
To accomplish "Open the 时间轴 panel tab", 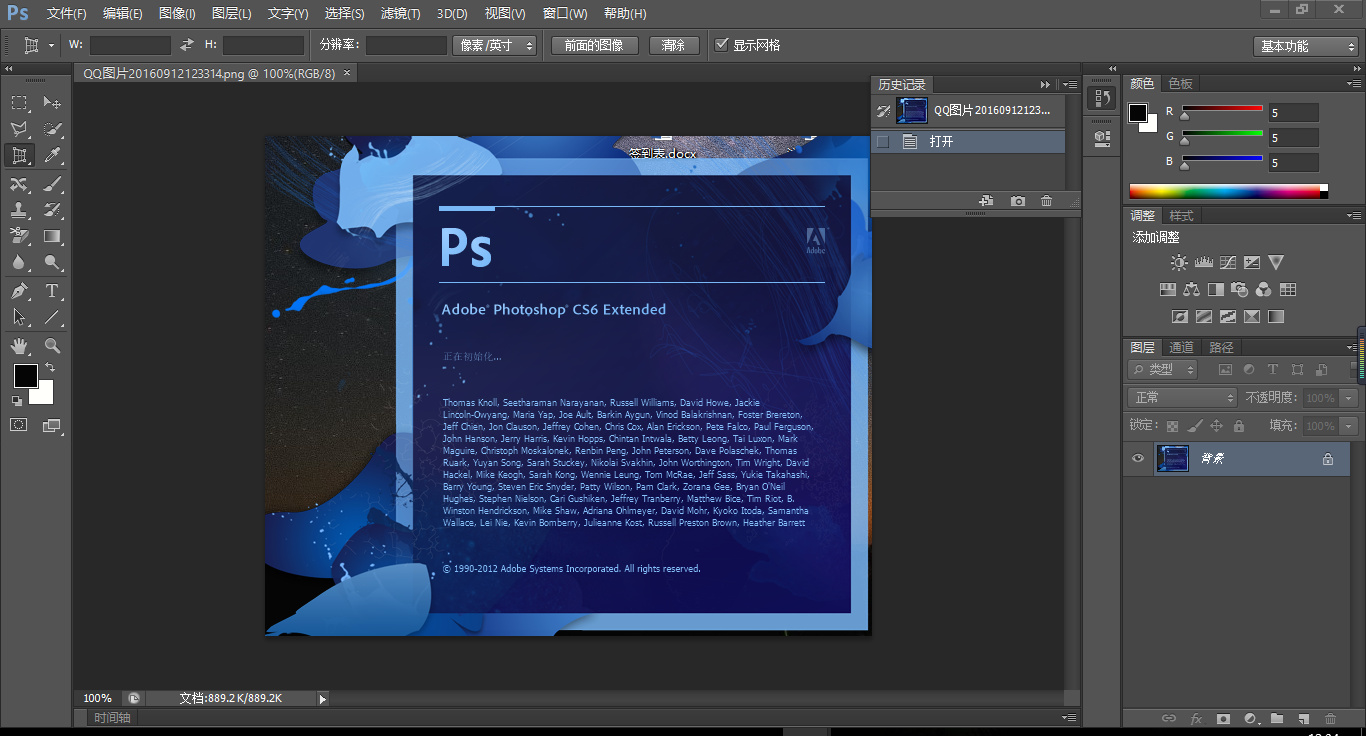I will (112, 717).
